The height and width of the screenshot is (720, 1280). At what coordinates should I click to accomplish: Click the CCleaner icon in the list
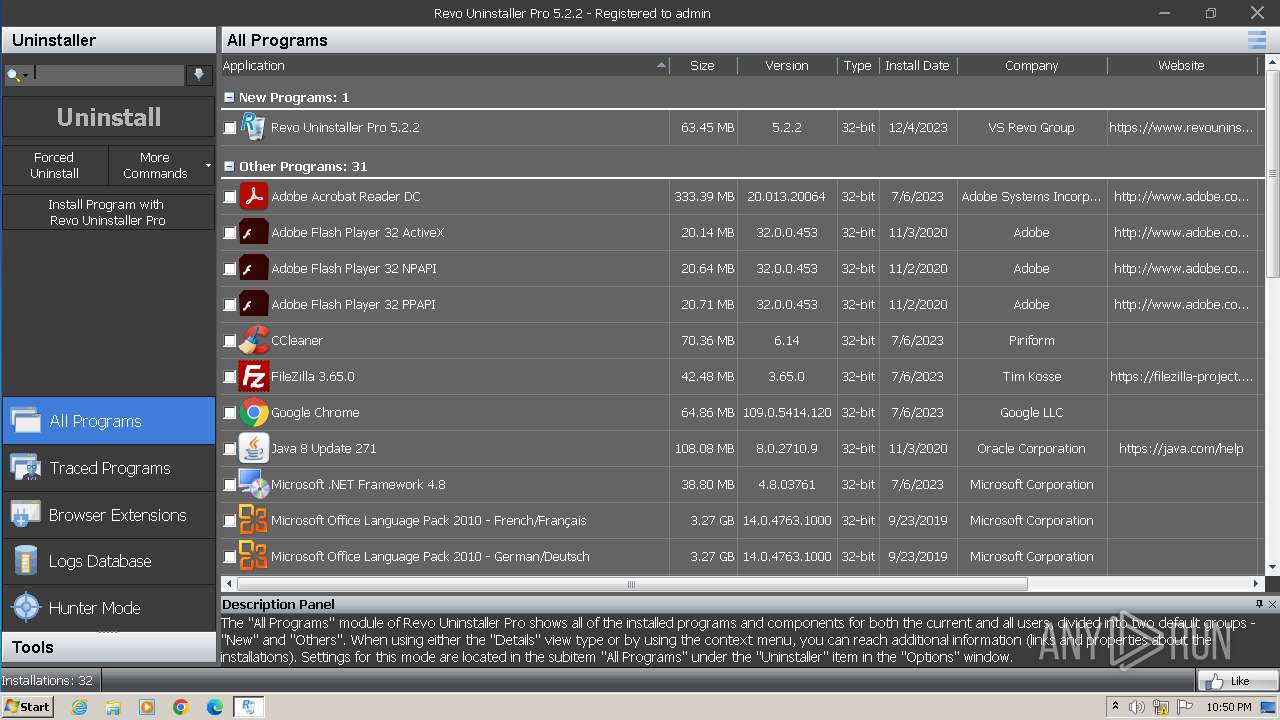pos(253,340)
